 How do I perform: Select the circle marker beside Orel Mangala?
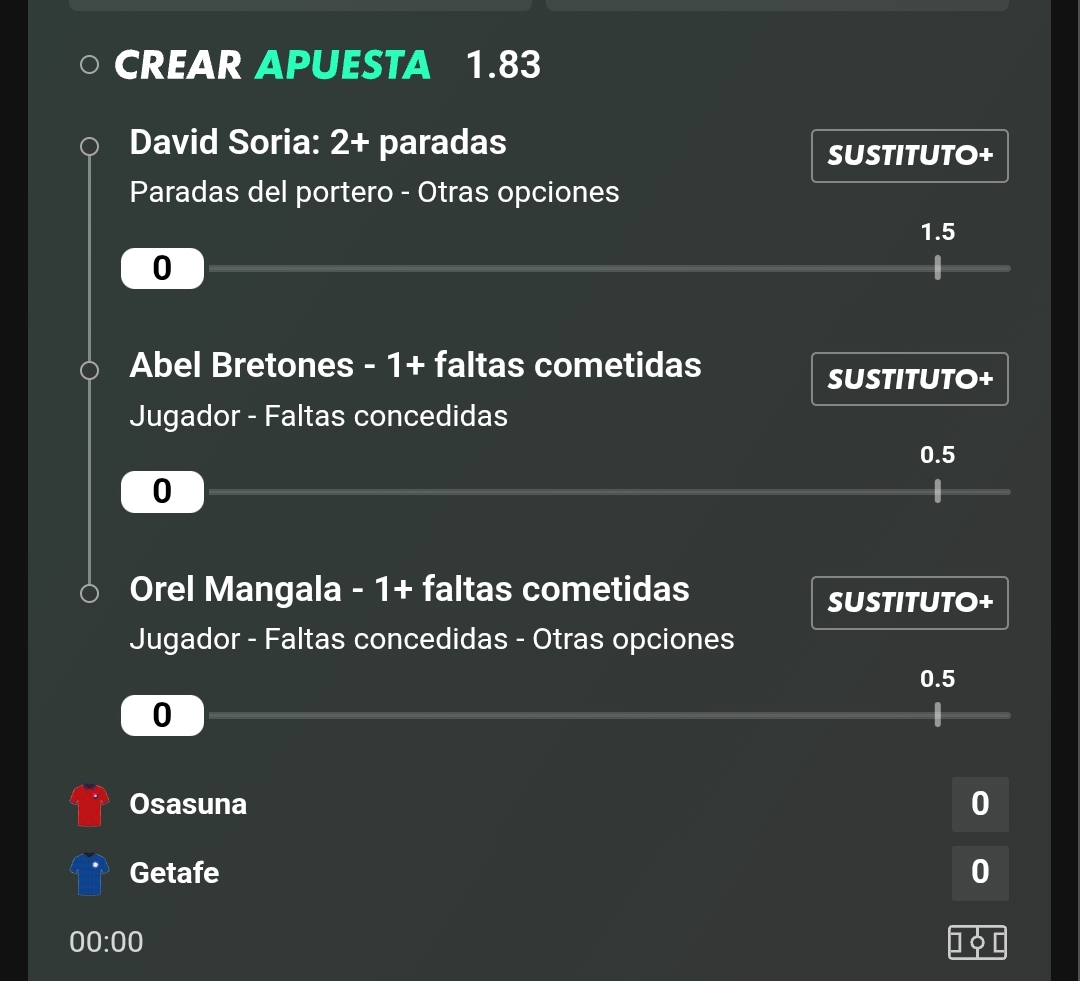(90, 593)
